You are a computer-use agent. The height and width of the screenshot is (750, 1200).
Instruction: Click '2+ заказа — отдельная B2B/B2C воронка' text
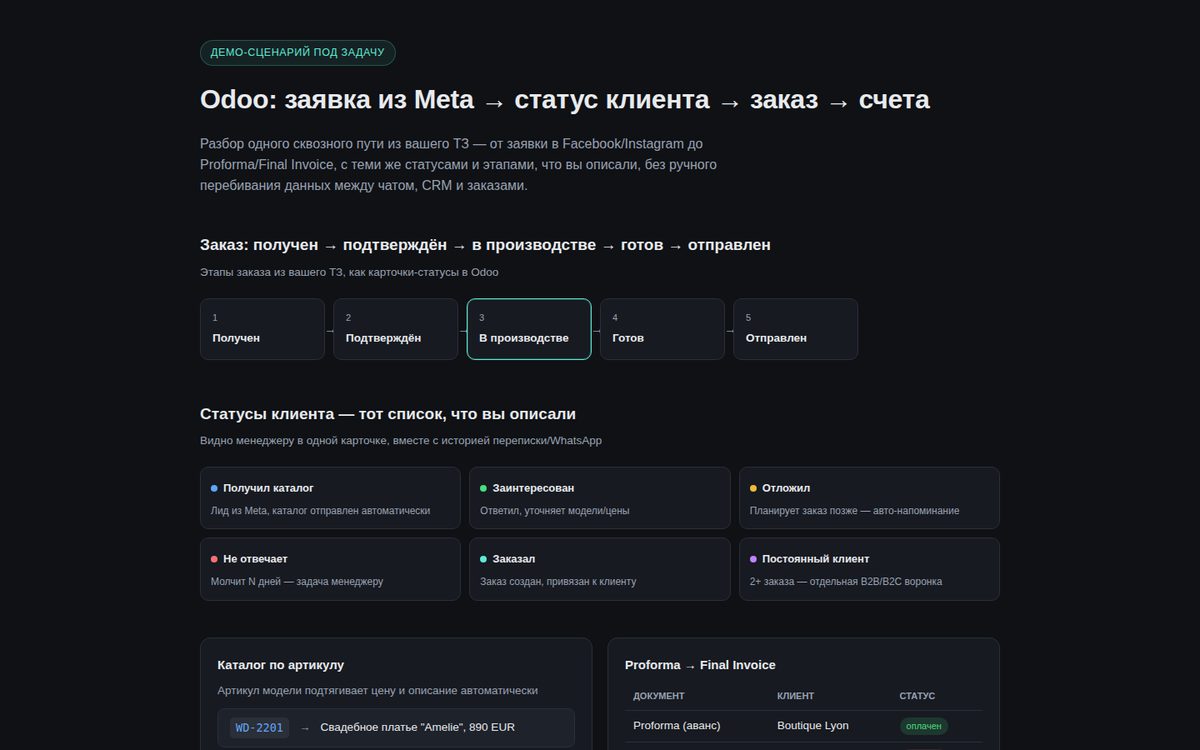(x=846, y=581)
